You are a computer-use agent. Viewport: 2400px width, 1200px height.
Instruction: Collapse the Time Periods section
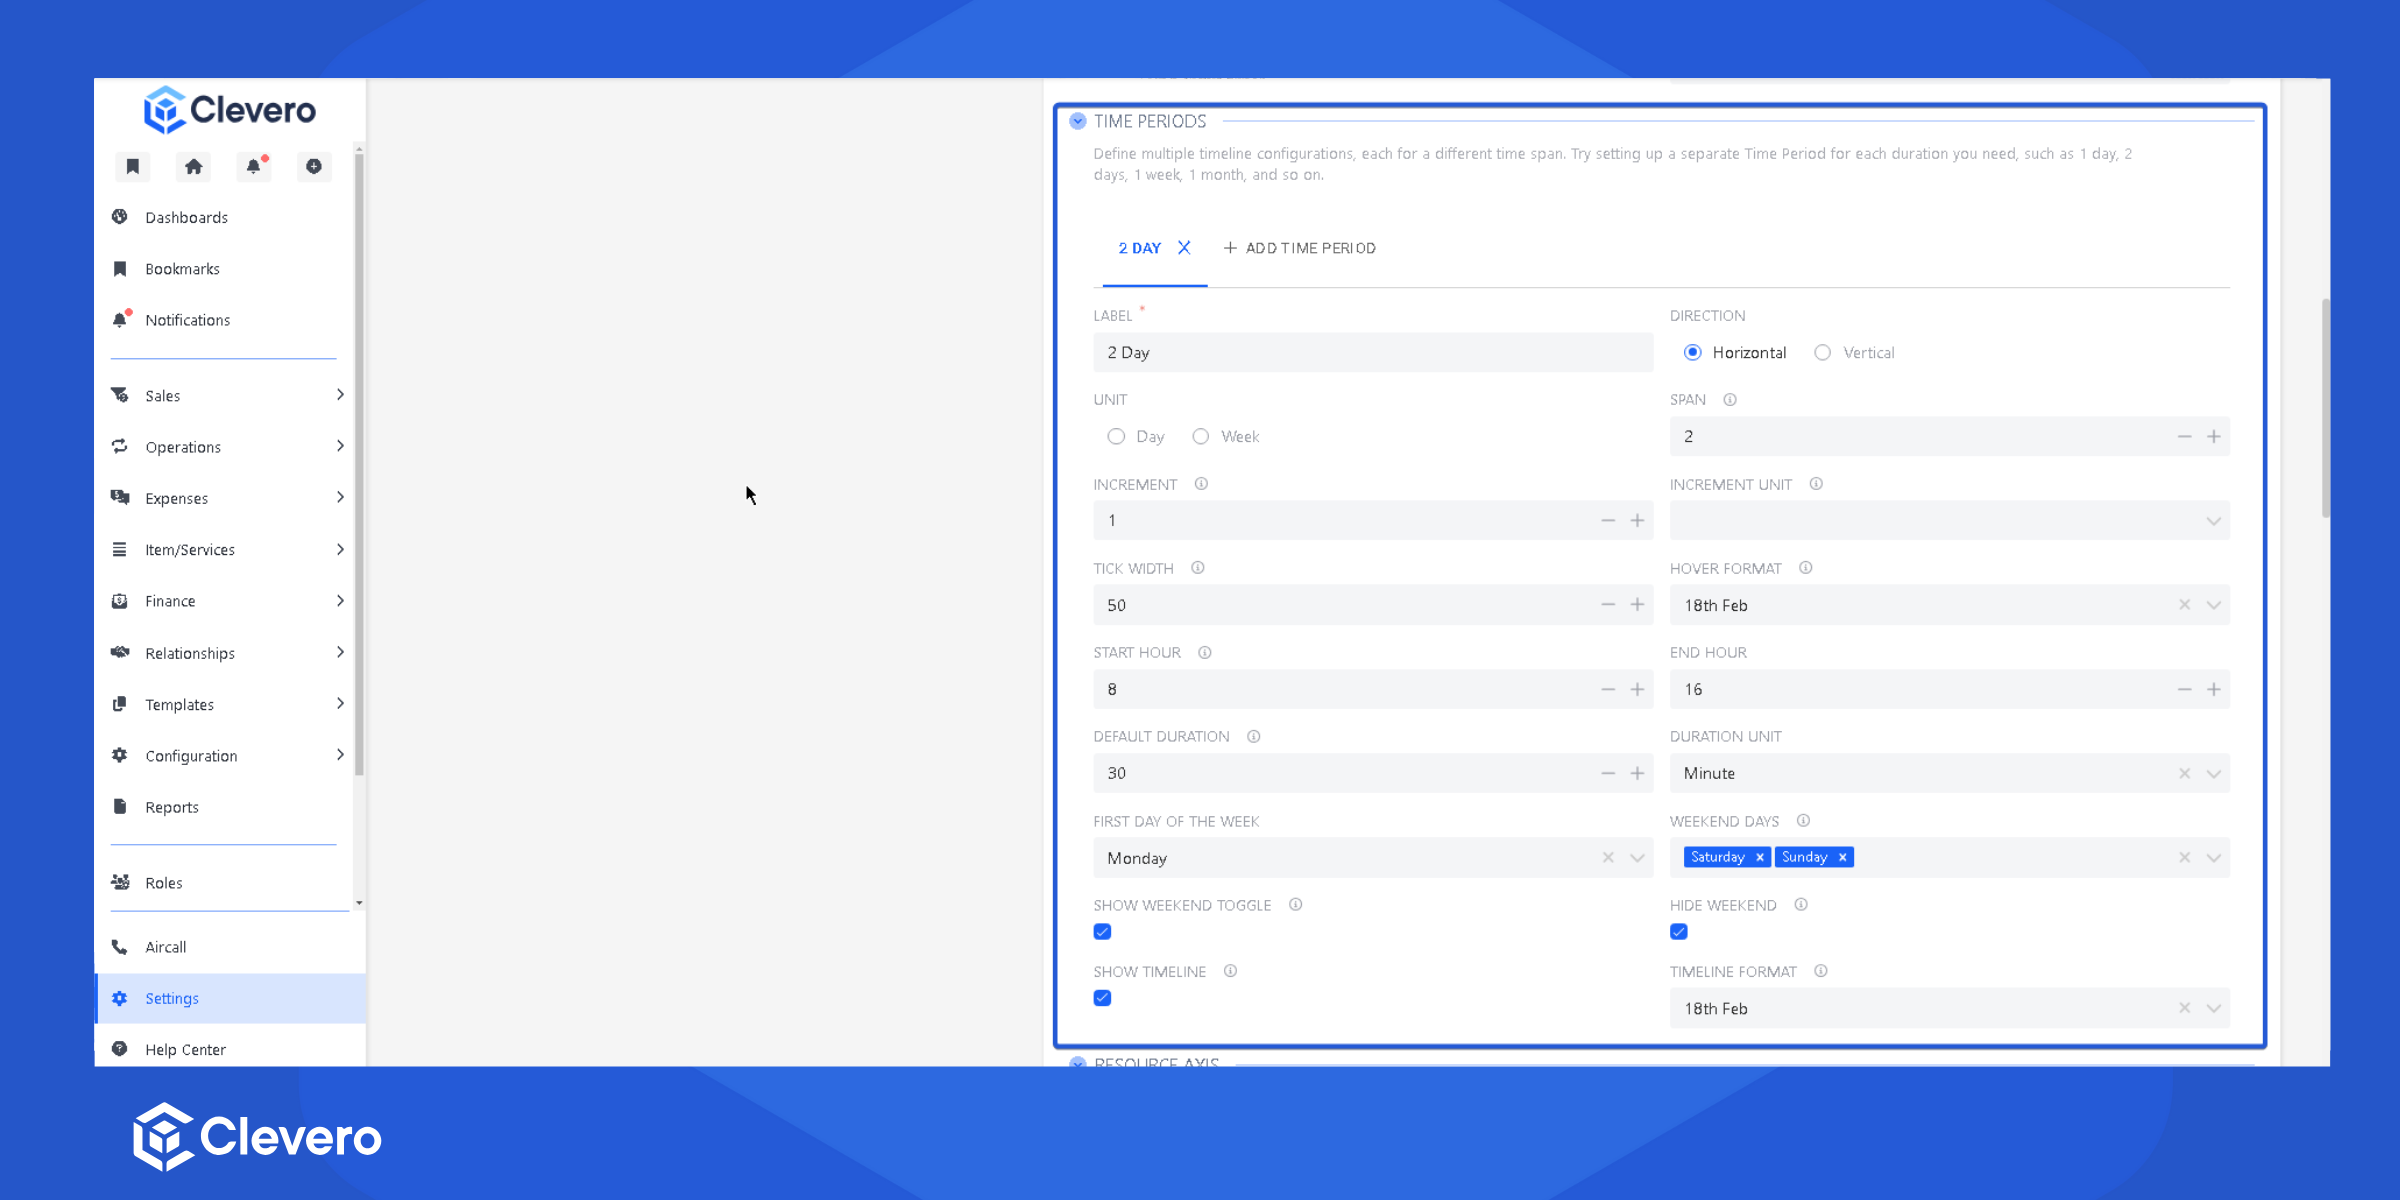click(x=1078, y=121)
